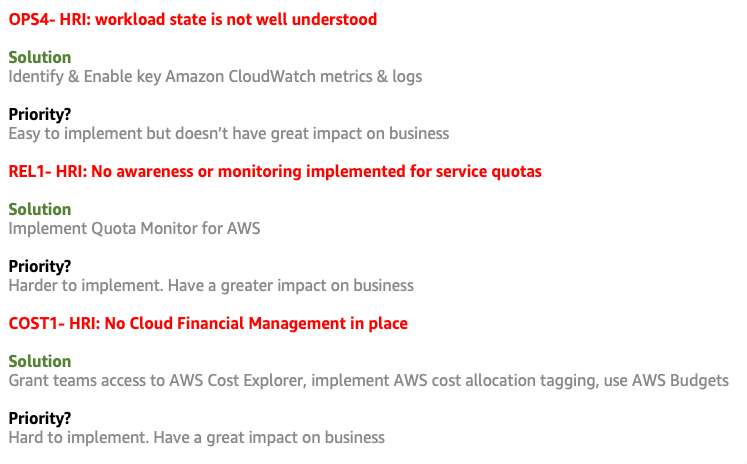Select 'Harder to implement' priority text
The width and height of the screenshot is (747, 464).
click(x=211, y=286)
